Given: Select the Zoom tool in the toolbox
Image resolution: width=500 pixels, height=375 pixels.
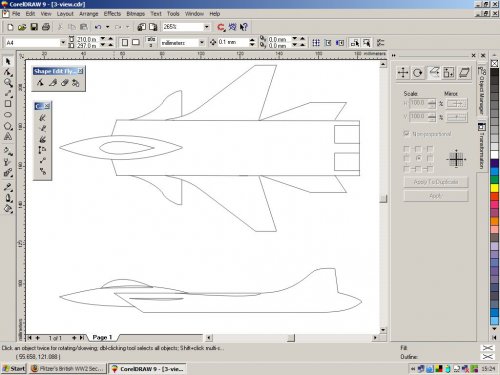Looking at the screenshot, I should (x=8, y=83).
